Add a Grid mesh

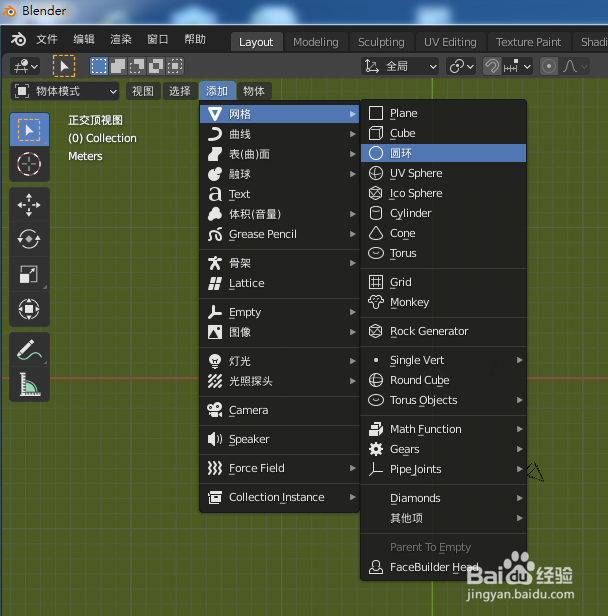(443, 282)
